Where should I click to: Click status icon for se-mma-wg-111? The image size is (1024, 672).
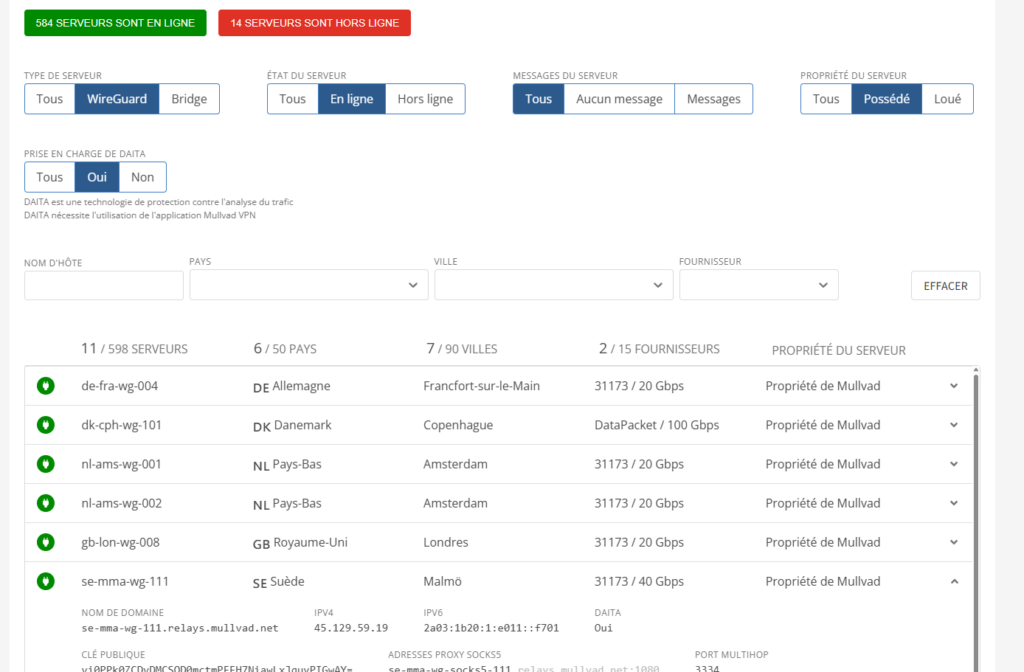[45, 581]
